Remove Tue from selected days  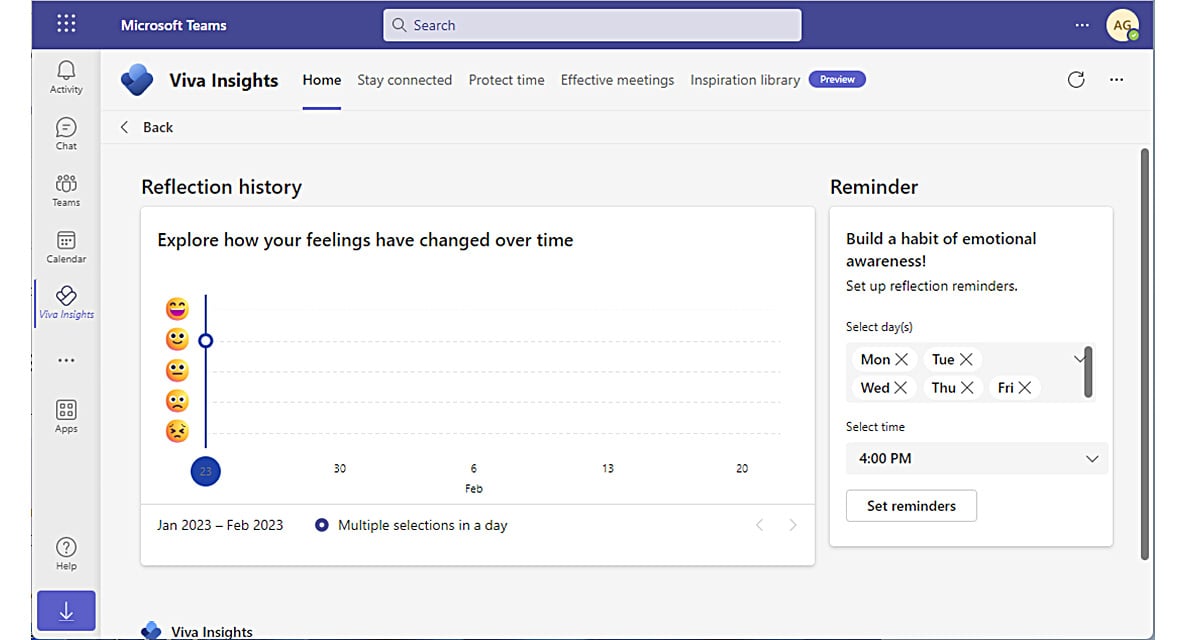966,360
